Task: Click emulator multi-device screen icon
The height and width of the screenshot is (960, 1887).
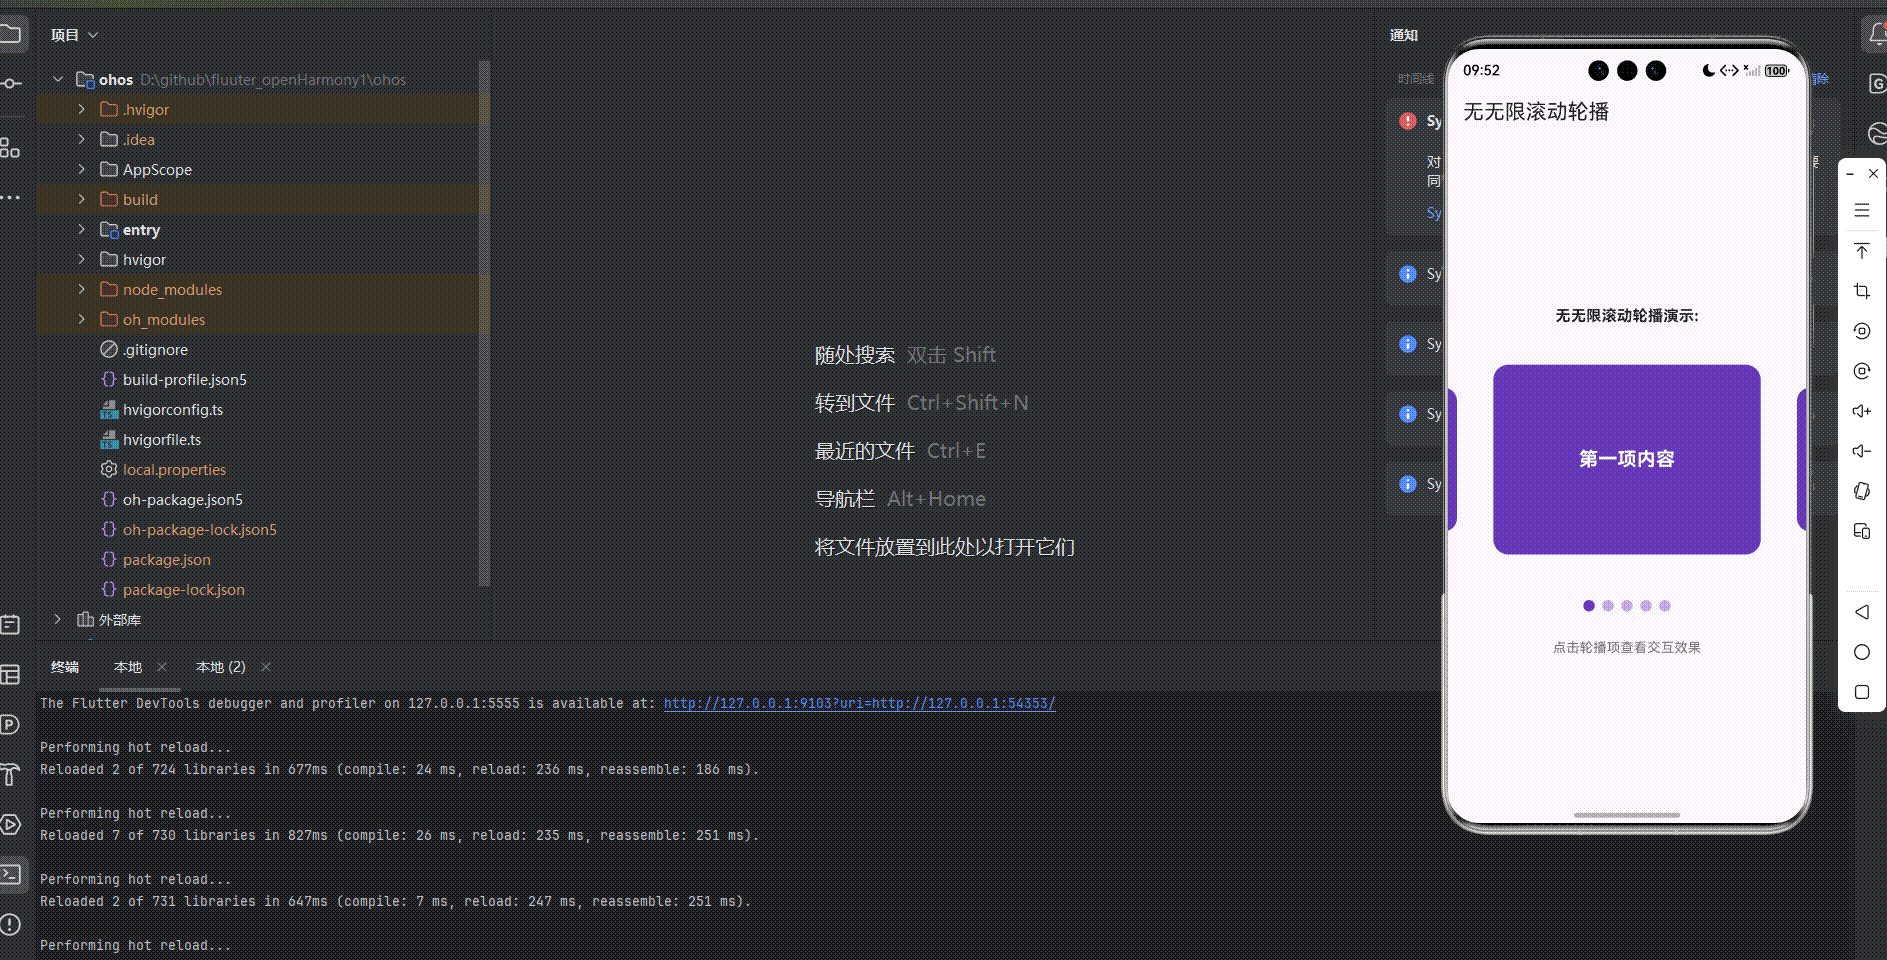Action: click(1862, 531)
